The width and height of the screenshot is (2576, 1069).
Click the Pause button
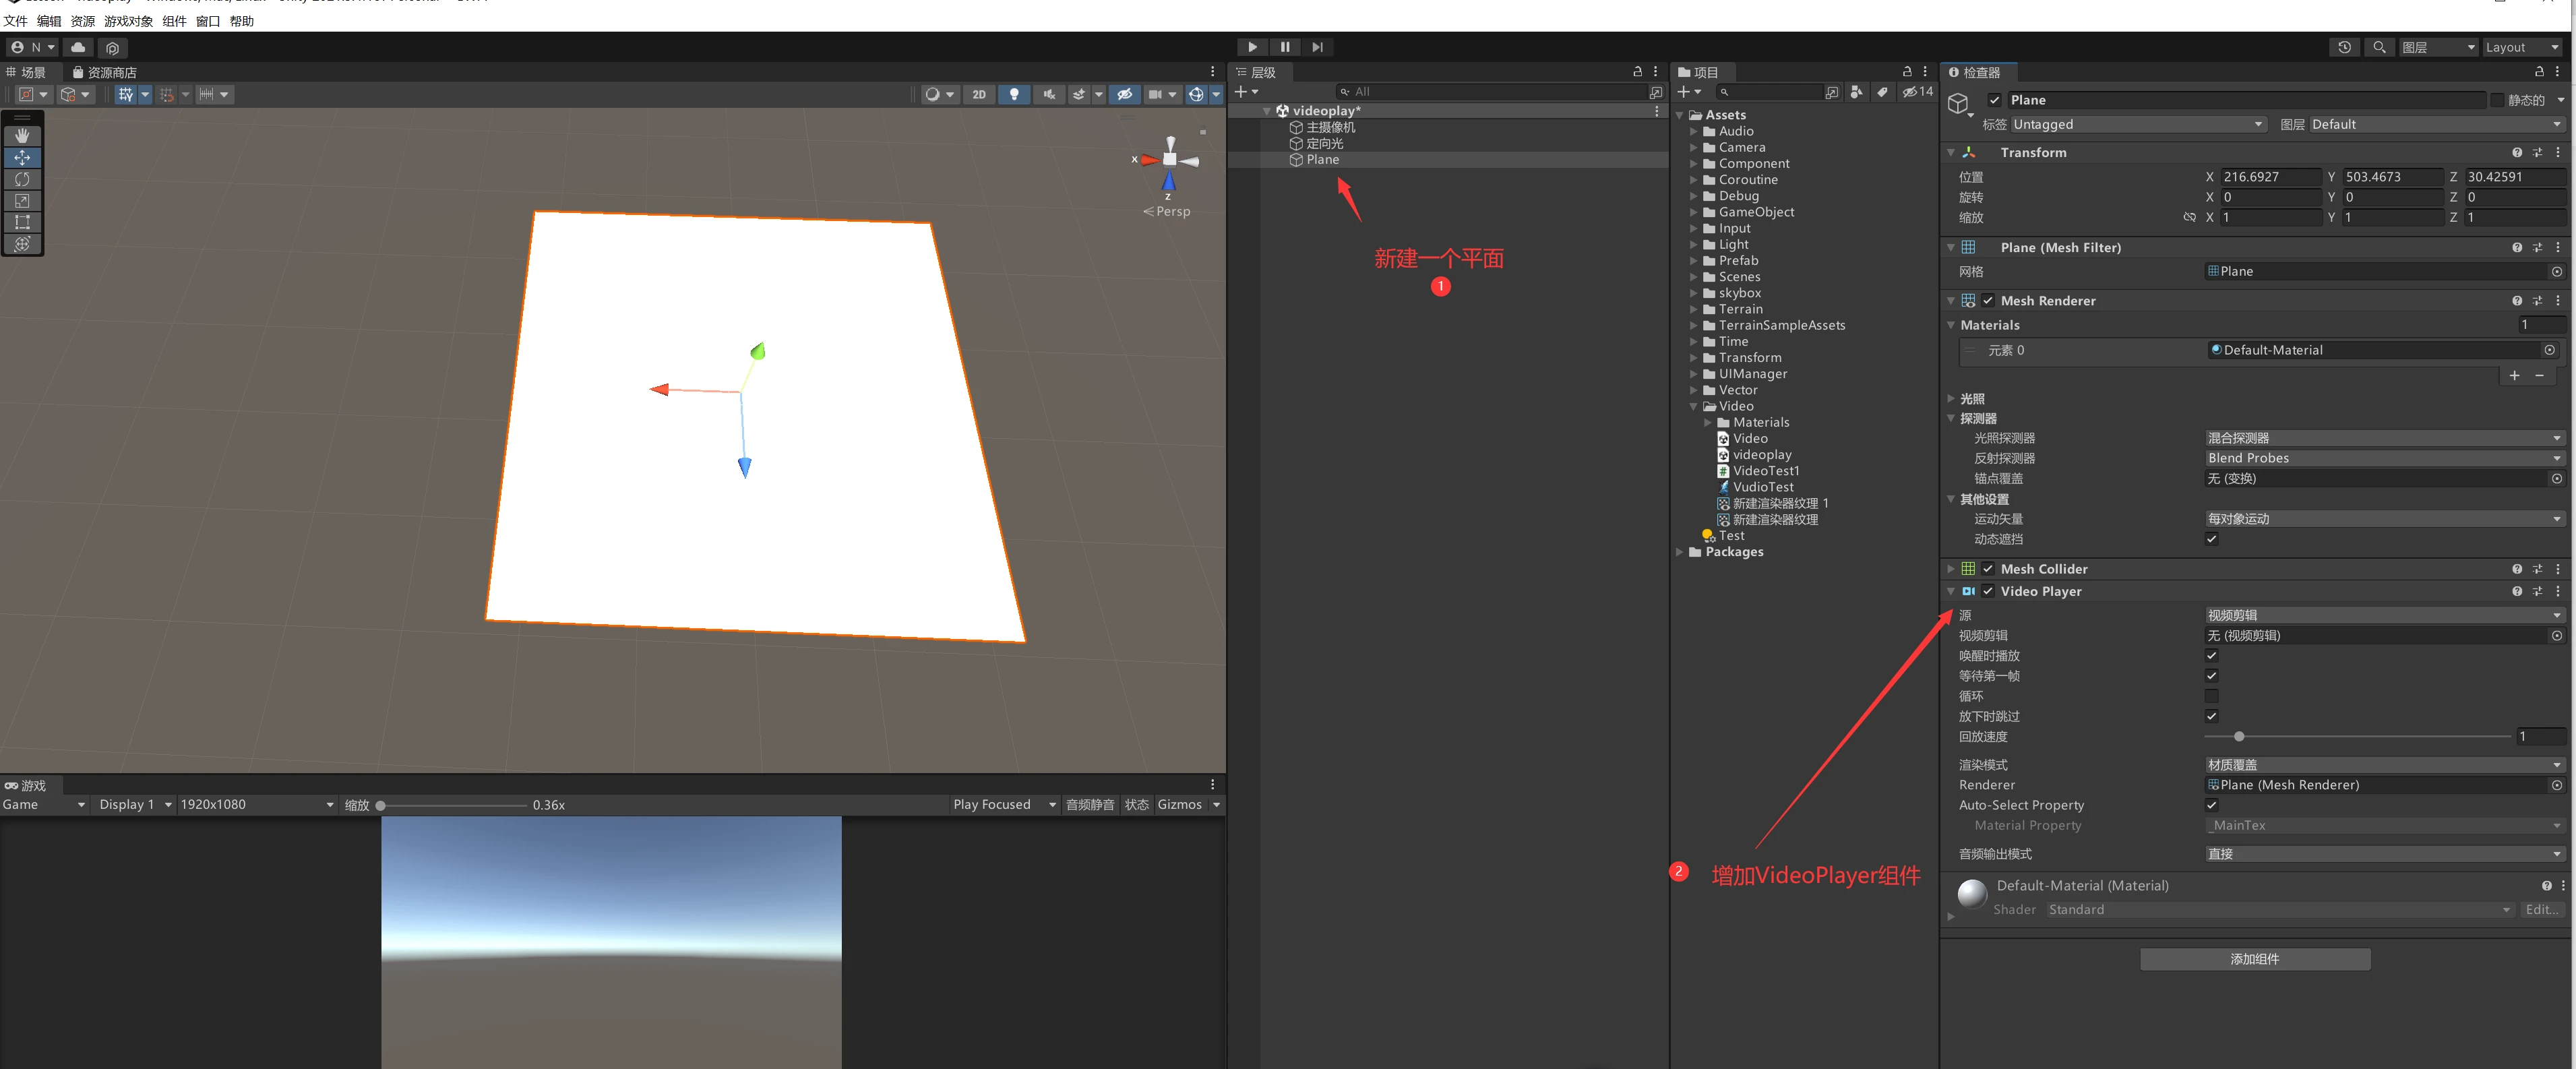coord(1285,47)
